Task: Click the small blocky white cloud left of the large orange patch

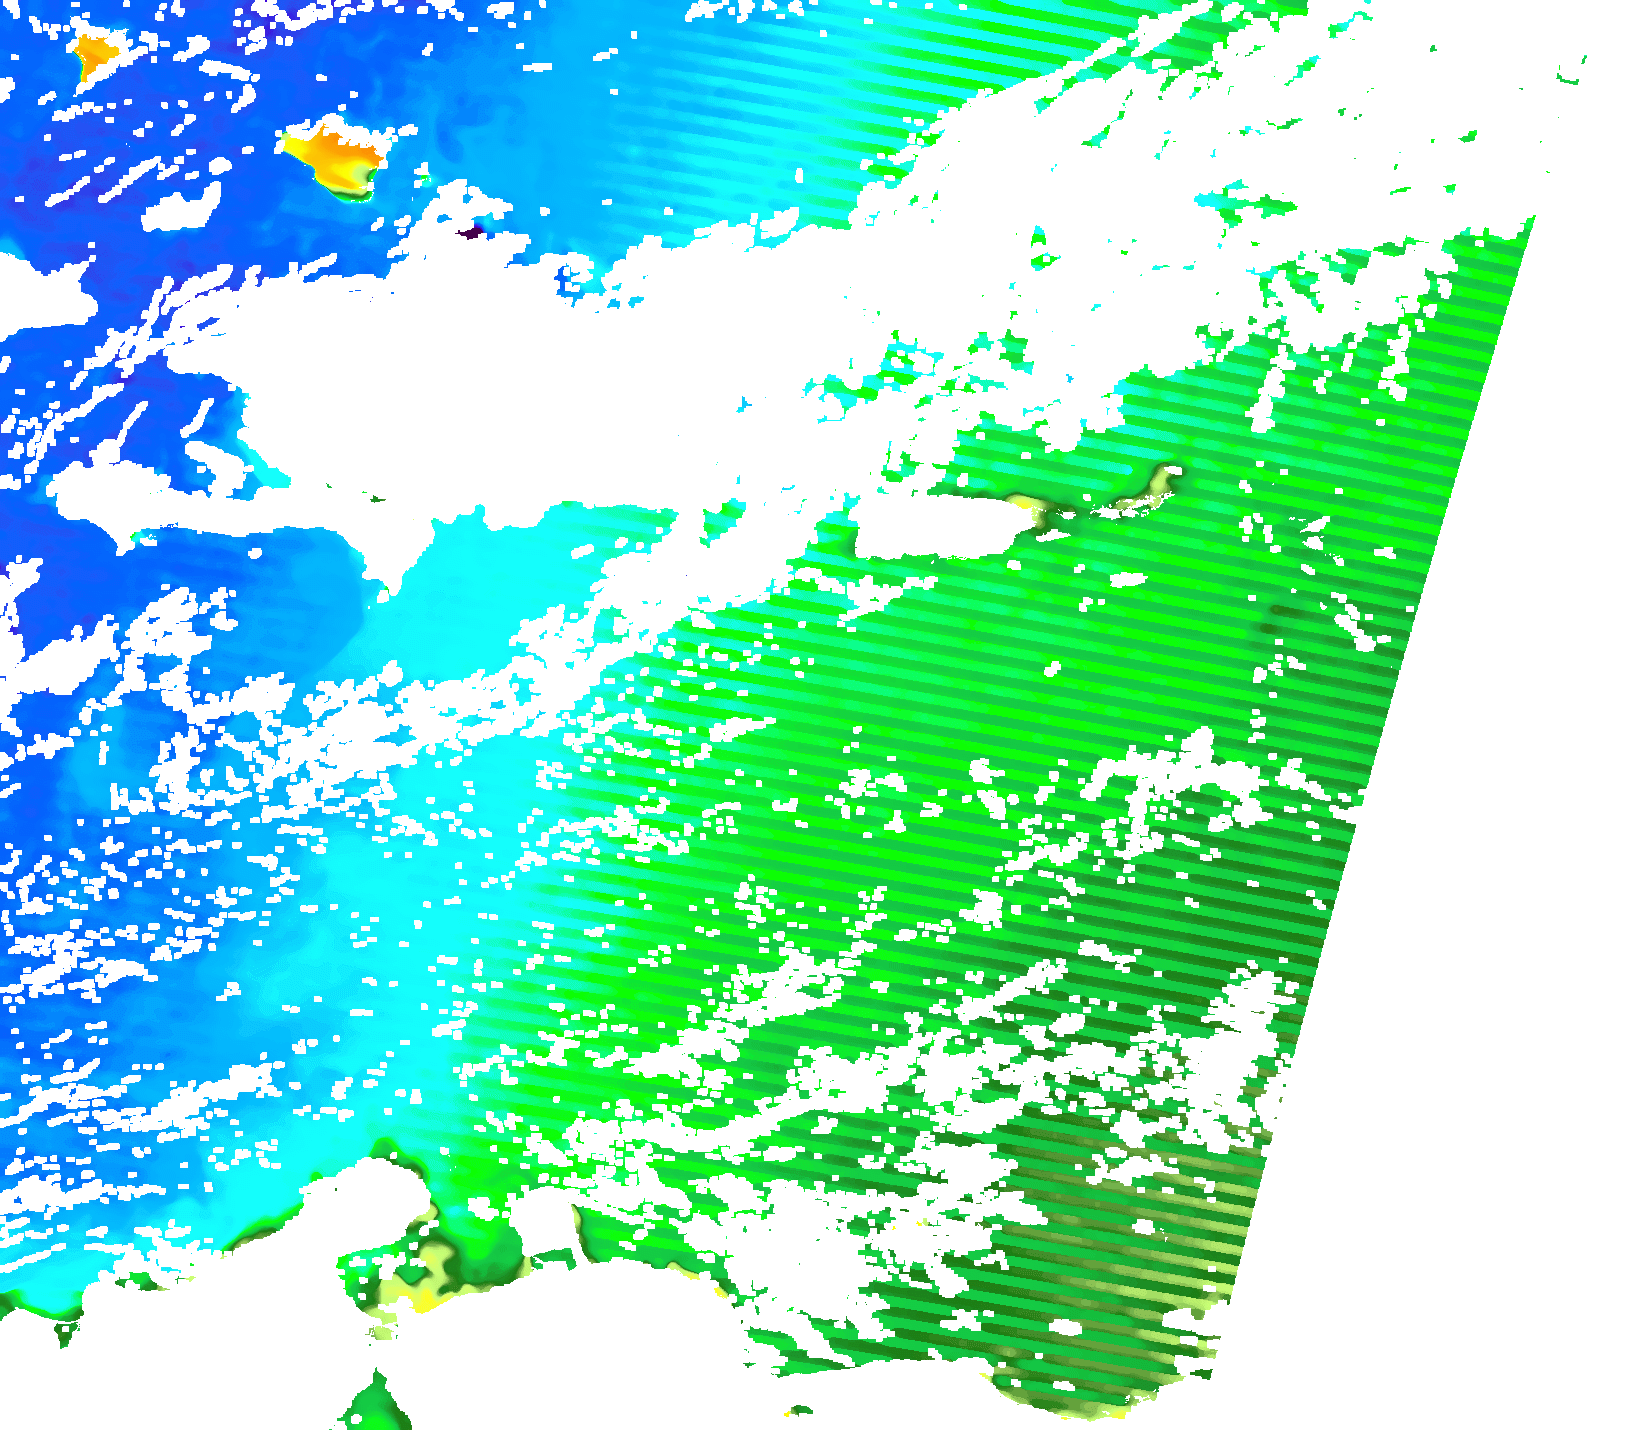Action: (x=183, y=208)
